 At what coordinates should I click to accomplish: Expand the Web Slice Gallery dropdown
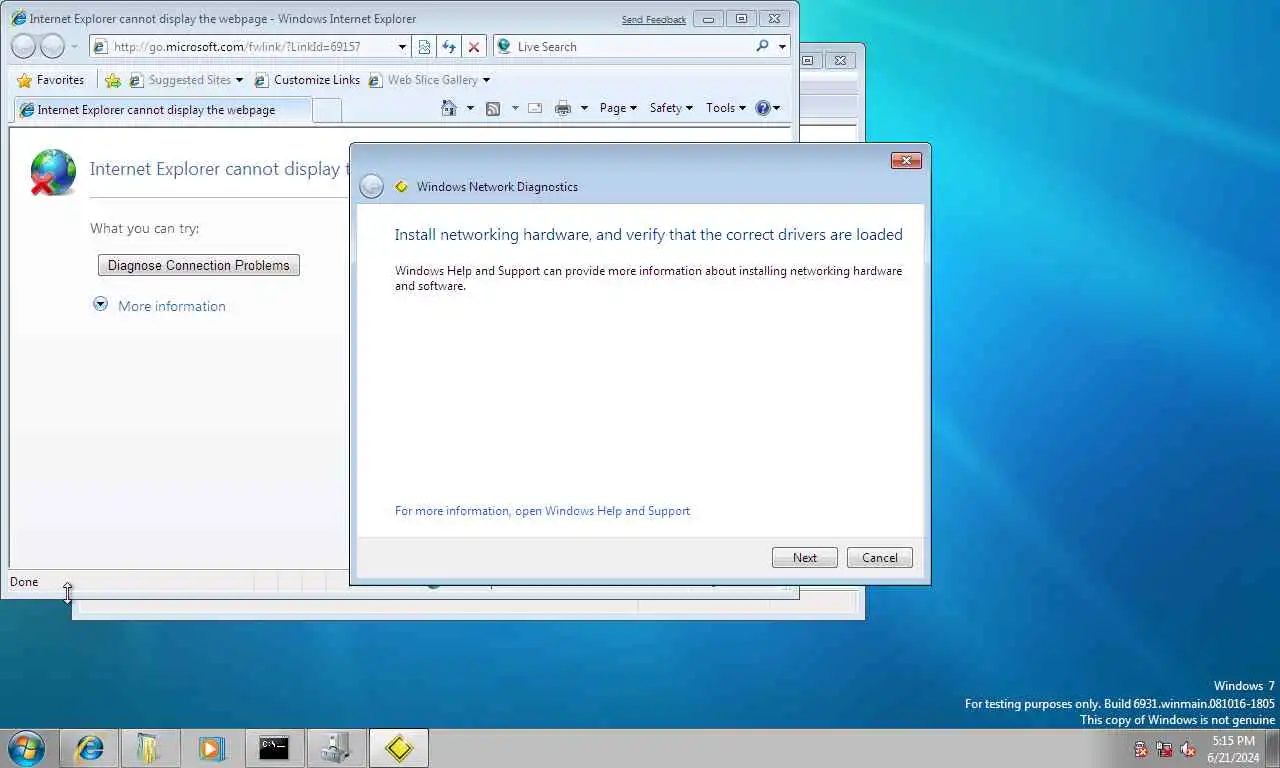[x=486, y=80]
